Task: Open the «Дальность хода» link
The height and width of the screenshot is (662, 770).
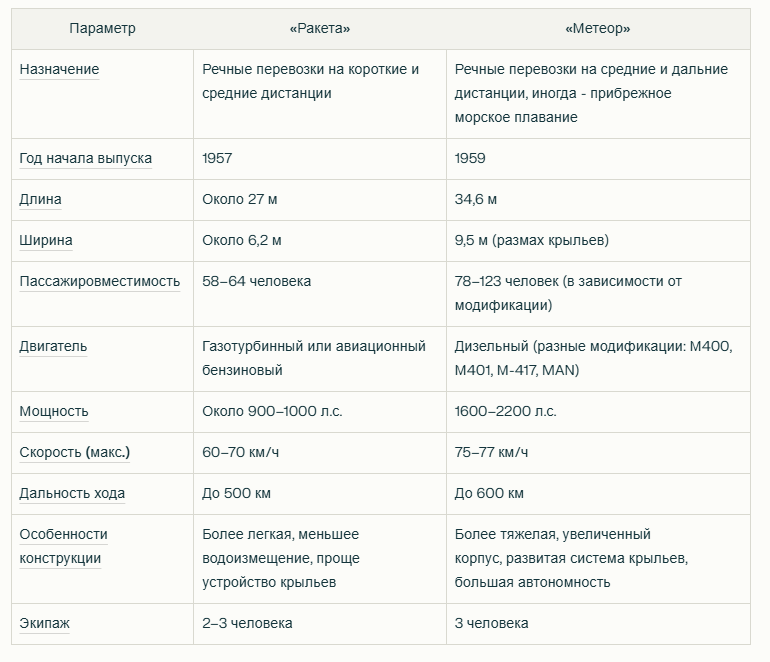Action: [72, 493]
